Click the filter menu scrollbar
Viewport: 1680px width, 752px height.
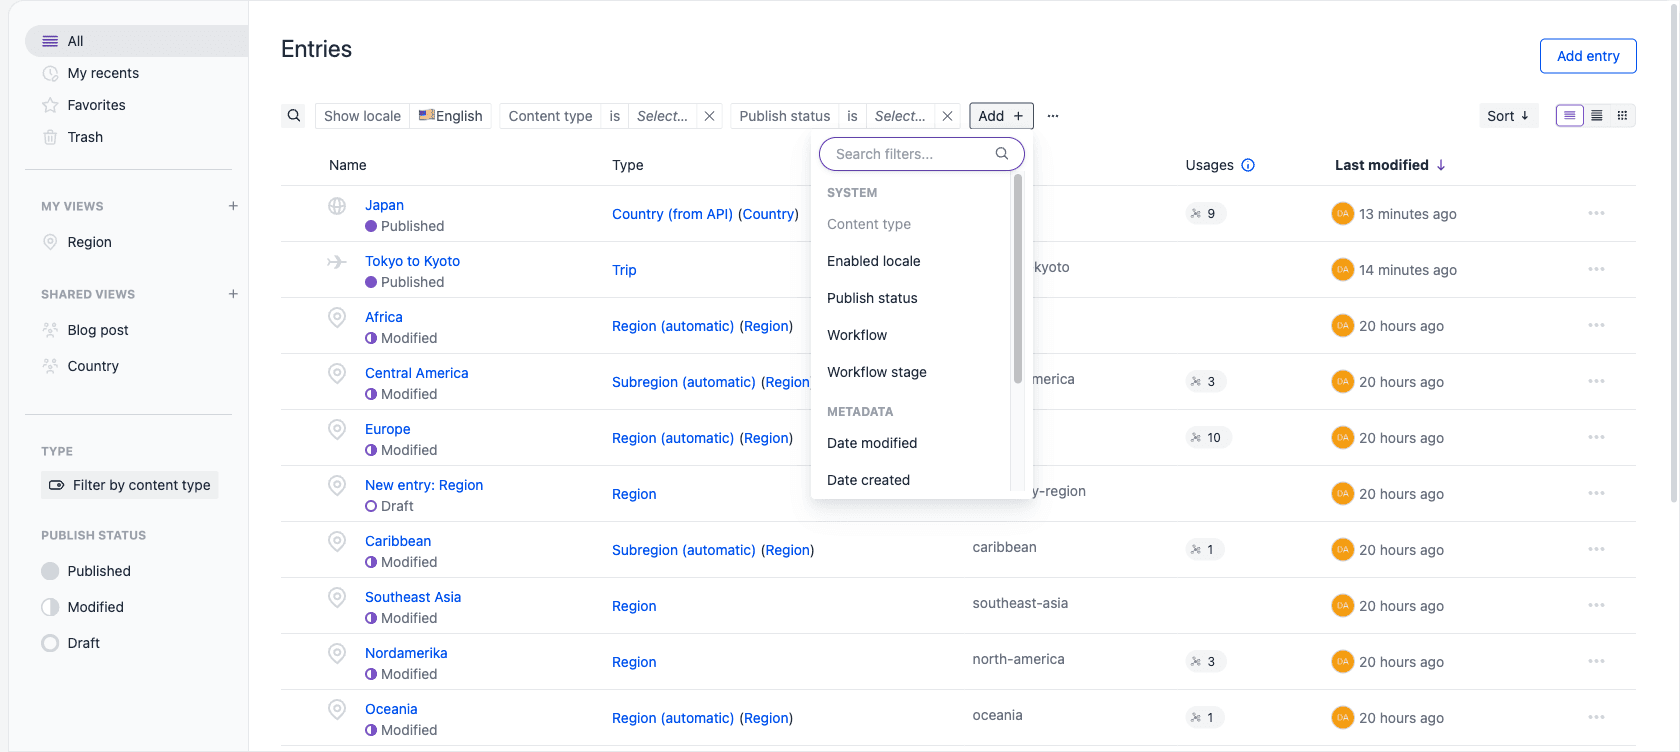click(x=1018, y=280)
